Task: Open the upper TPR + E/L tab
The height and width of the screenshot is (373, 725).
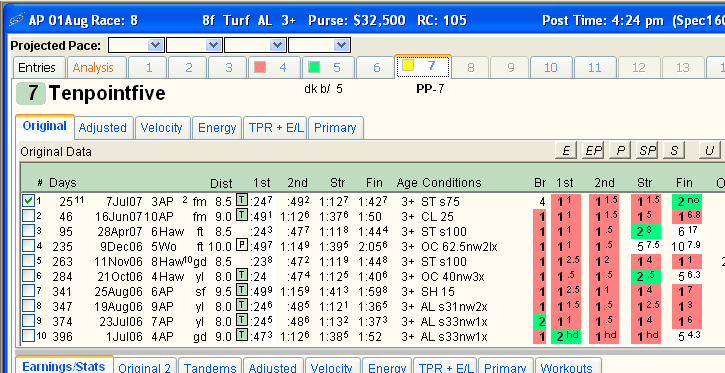Action: [x=276, y=128]
